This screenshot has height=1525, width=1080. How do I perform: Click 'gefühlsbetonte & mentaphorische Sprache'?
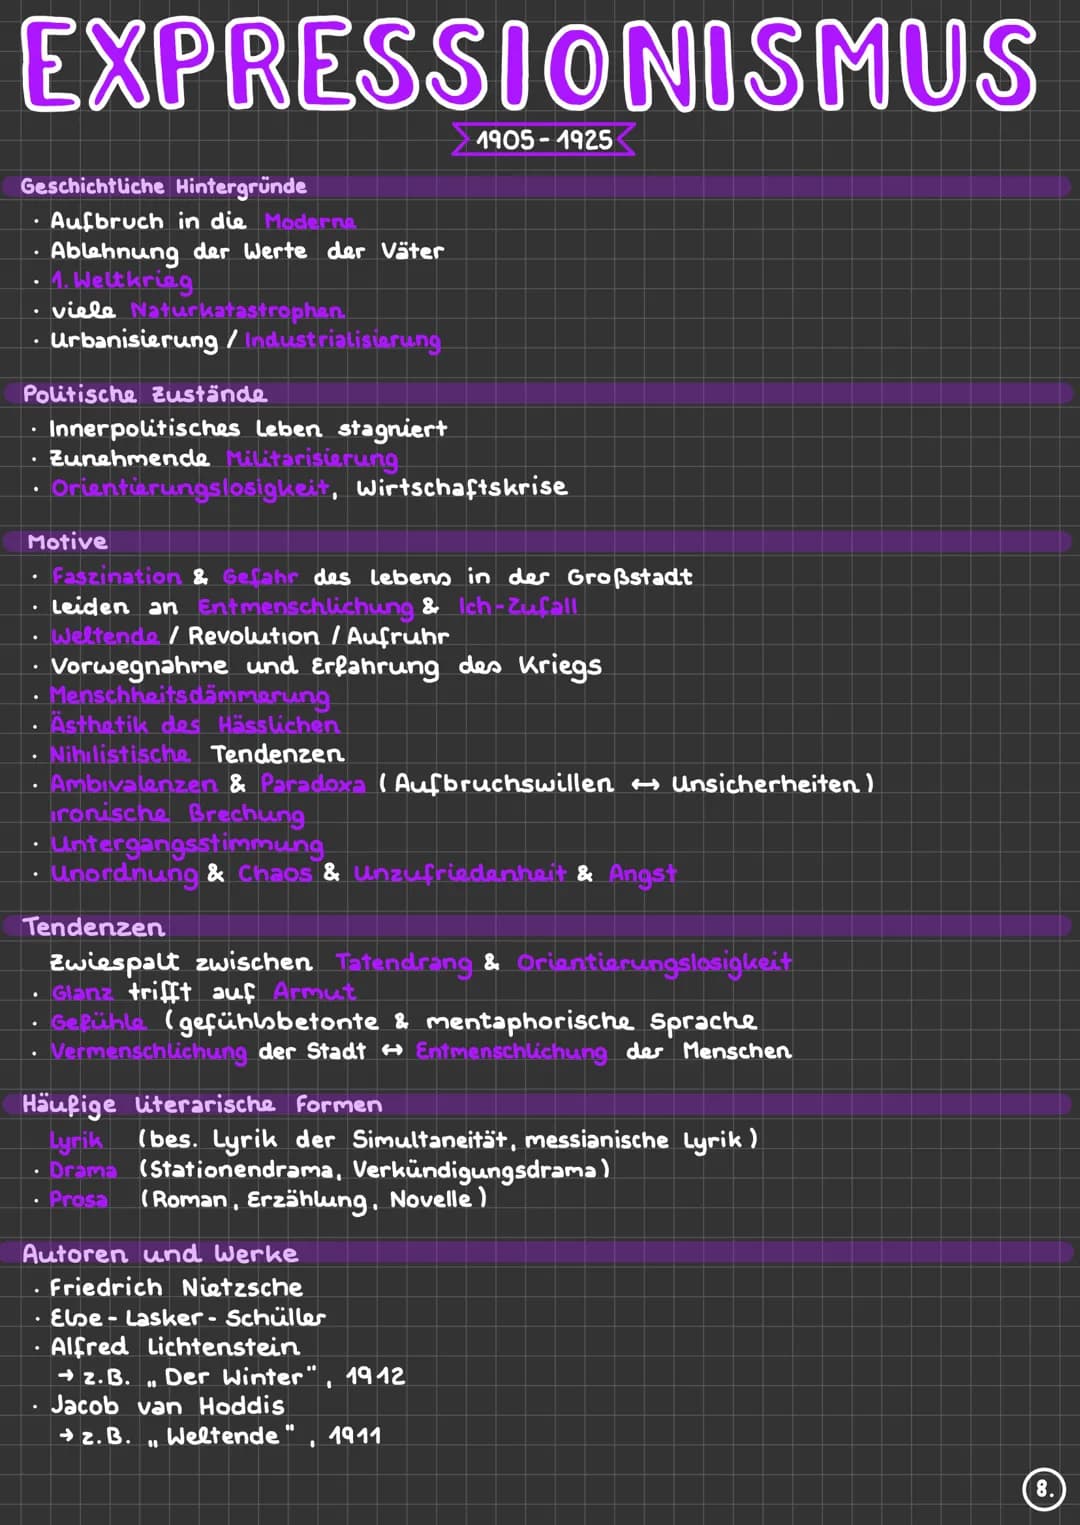tap(467, 1022)
